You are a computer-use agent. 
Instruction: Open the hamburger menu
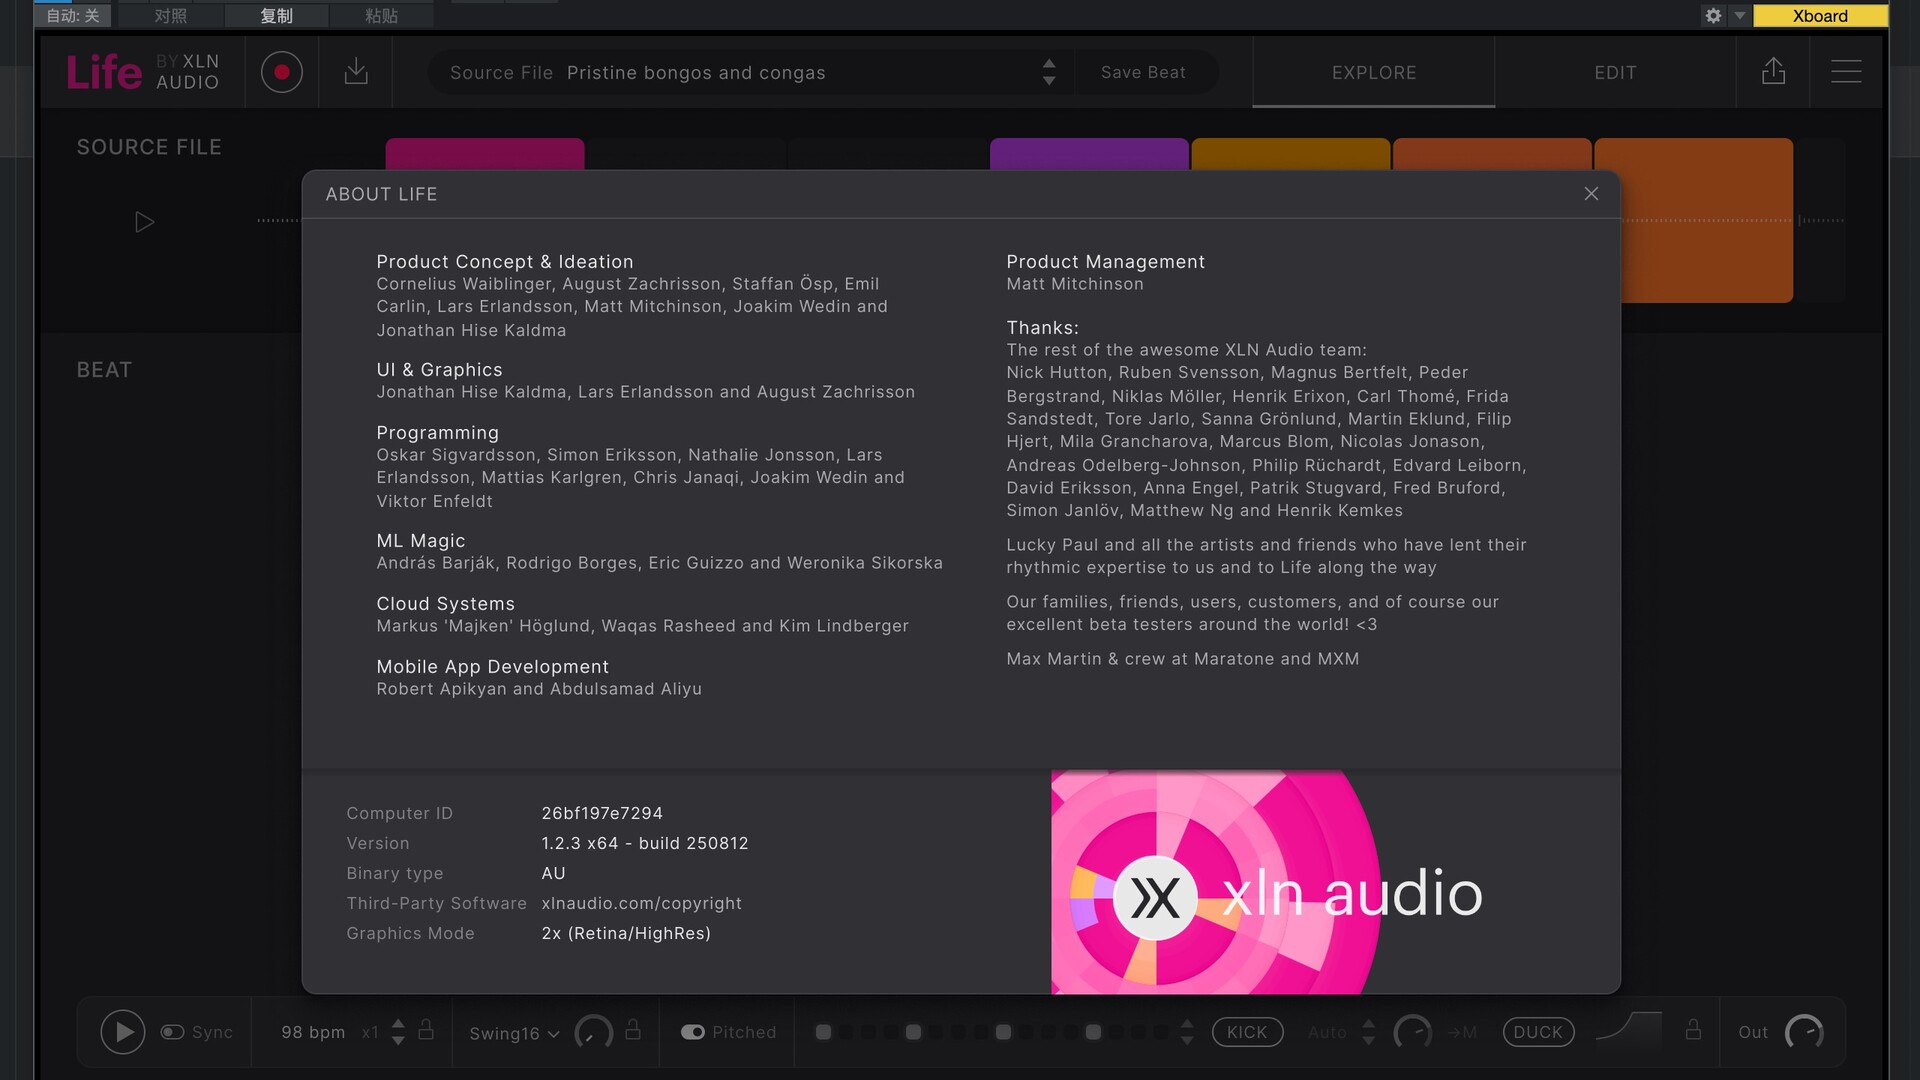coord(1846,72)
